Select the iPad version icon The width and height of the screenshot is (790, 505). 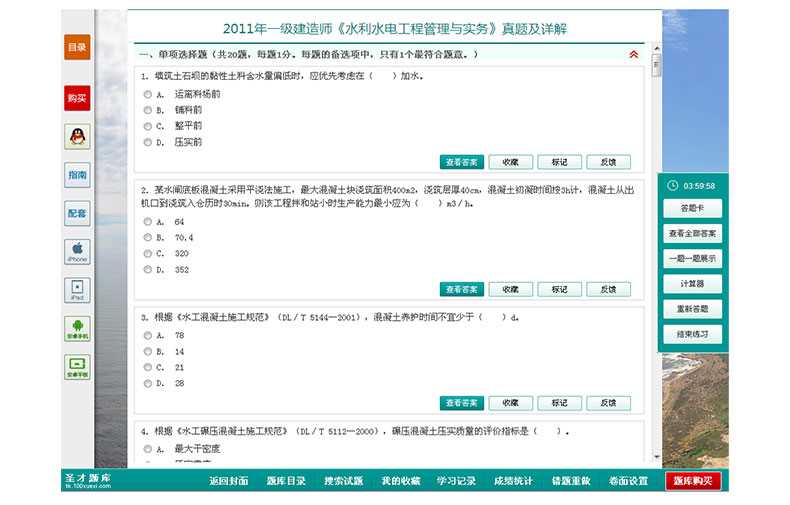click(77, 290)
